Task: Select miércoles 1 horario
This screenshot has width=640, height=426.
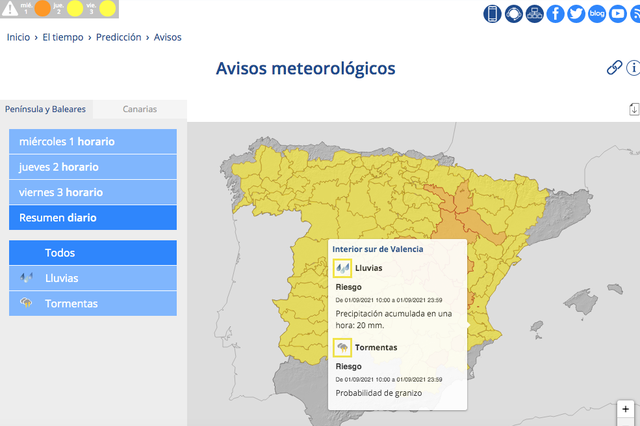Action: (x=93, y=142)
